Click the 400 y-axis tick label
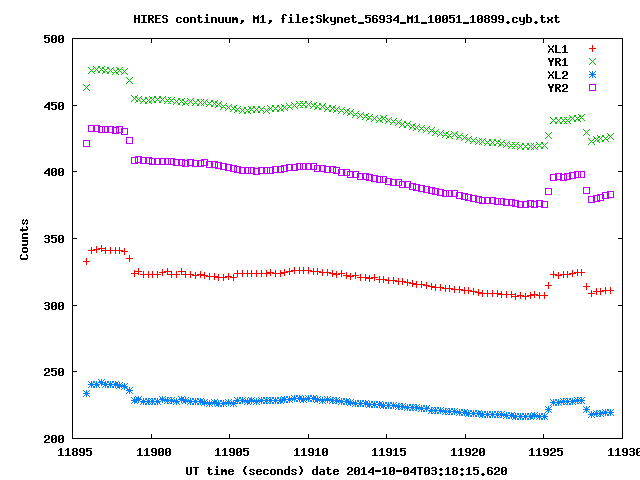Image resolution: width=640 pixels, height=480 pixels. point(54,172)
